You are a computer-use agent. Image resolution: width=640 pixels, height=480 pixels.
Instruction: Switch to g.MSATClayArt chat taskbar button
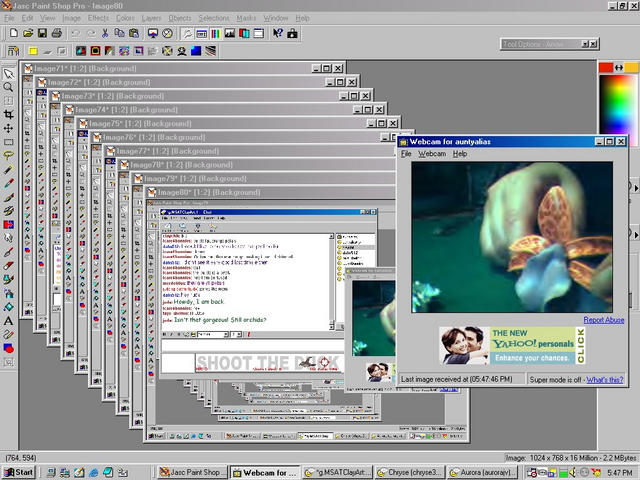pyautogui.click(x=337, y=472)
